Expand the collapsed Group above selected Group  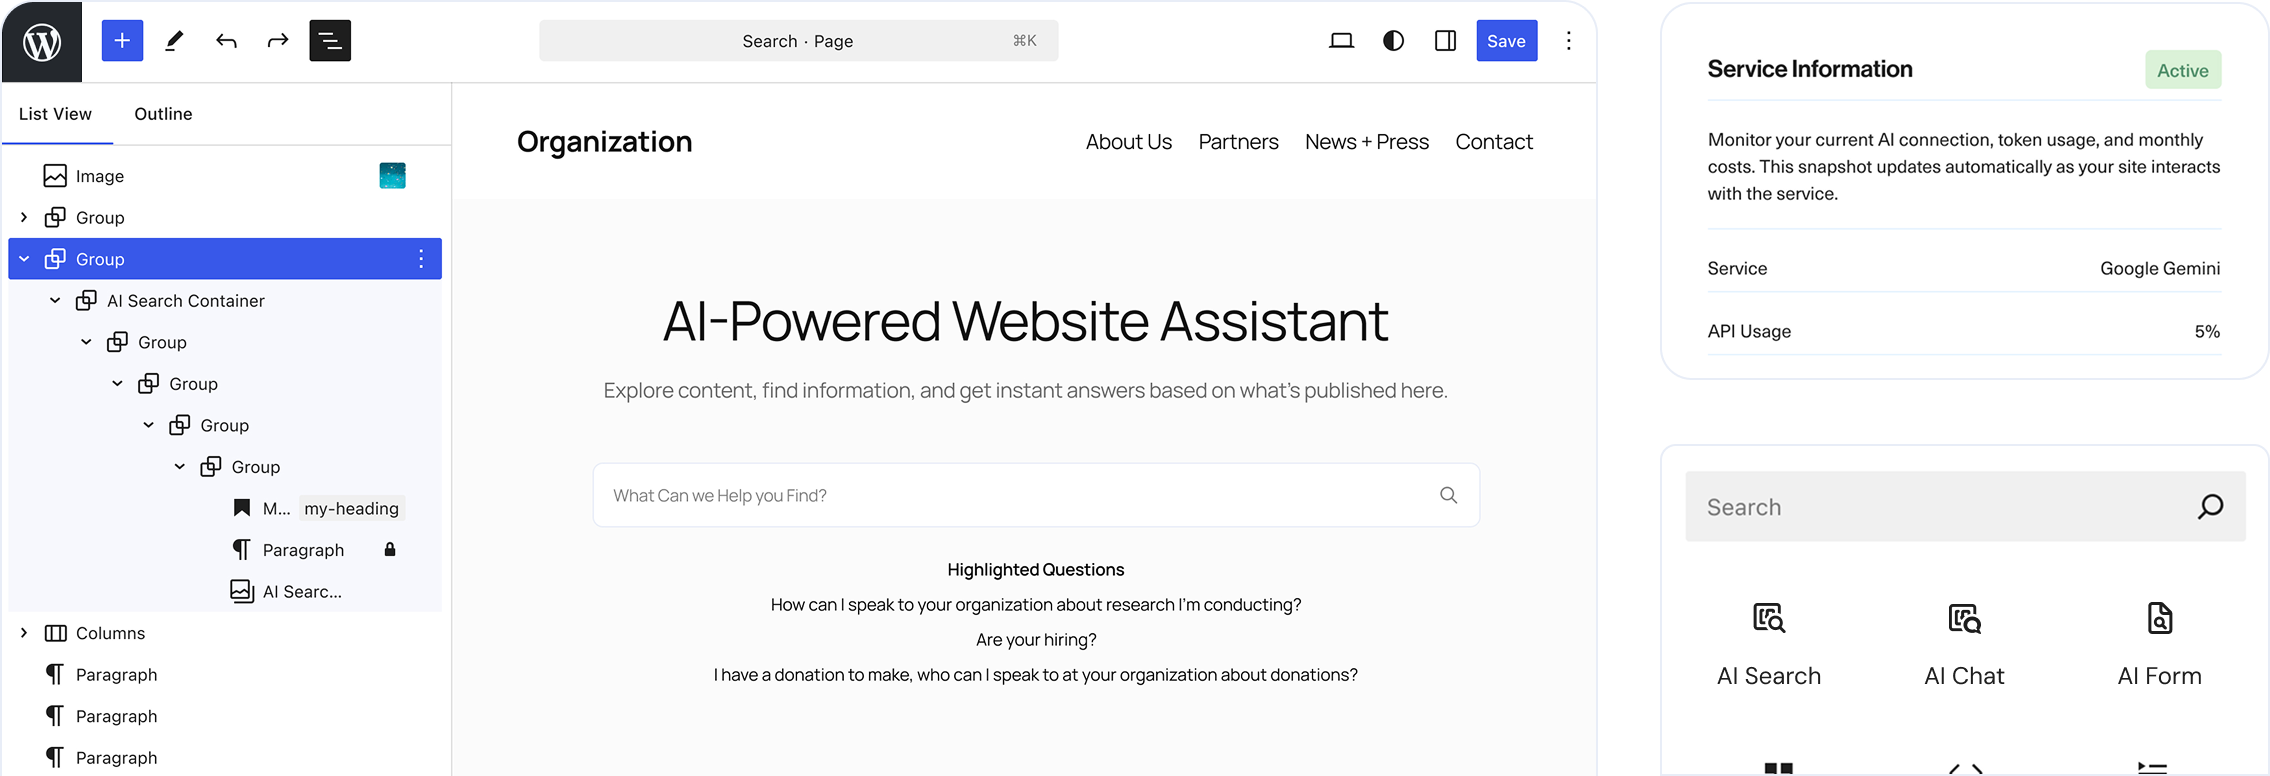24,218
